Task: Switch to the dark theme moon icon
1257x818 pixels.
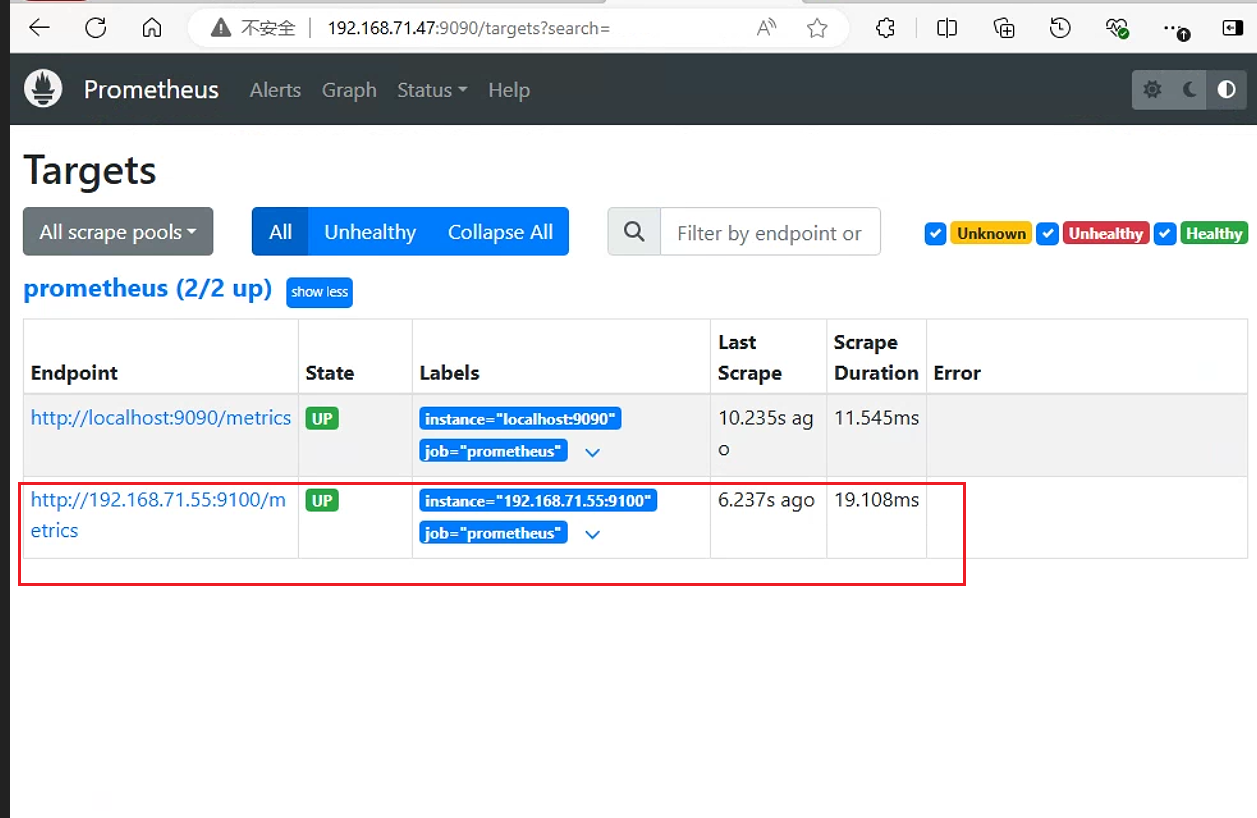Action: pyautogui.click(x=1190, y=90)
